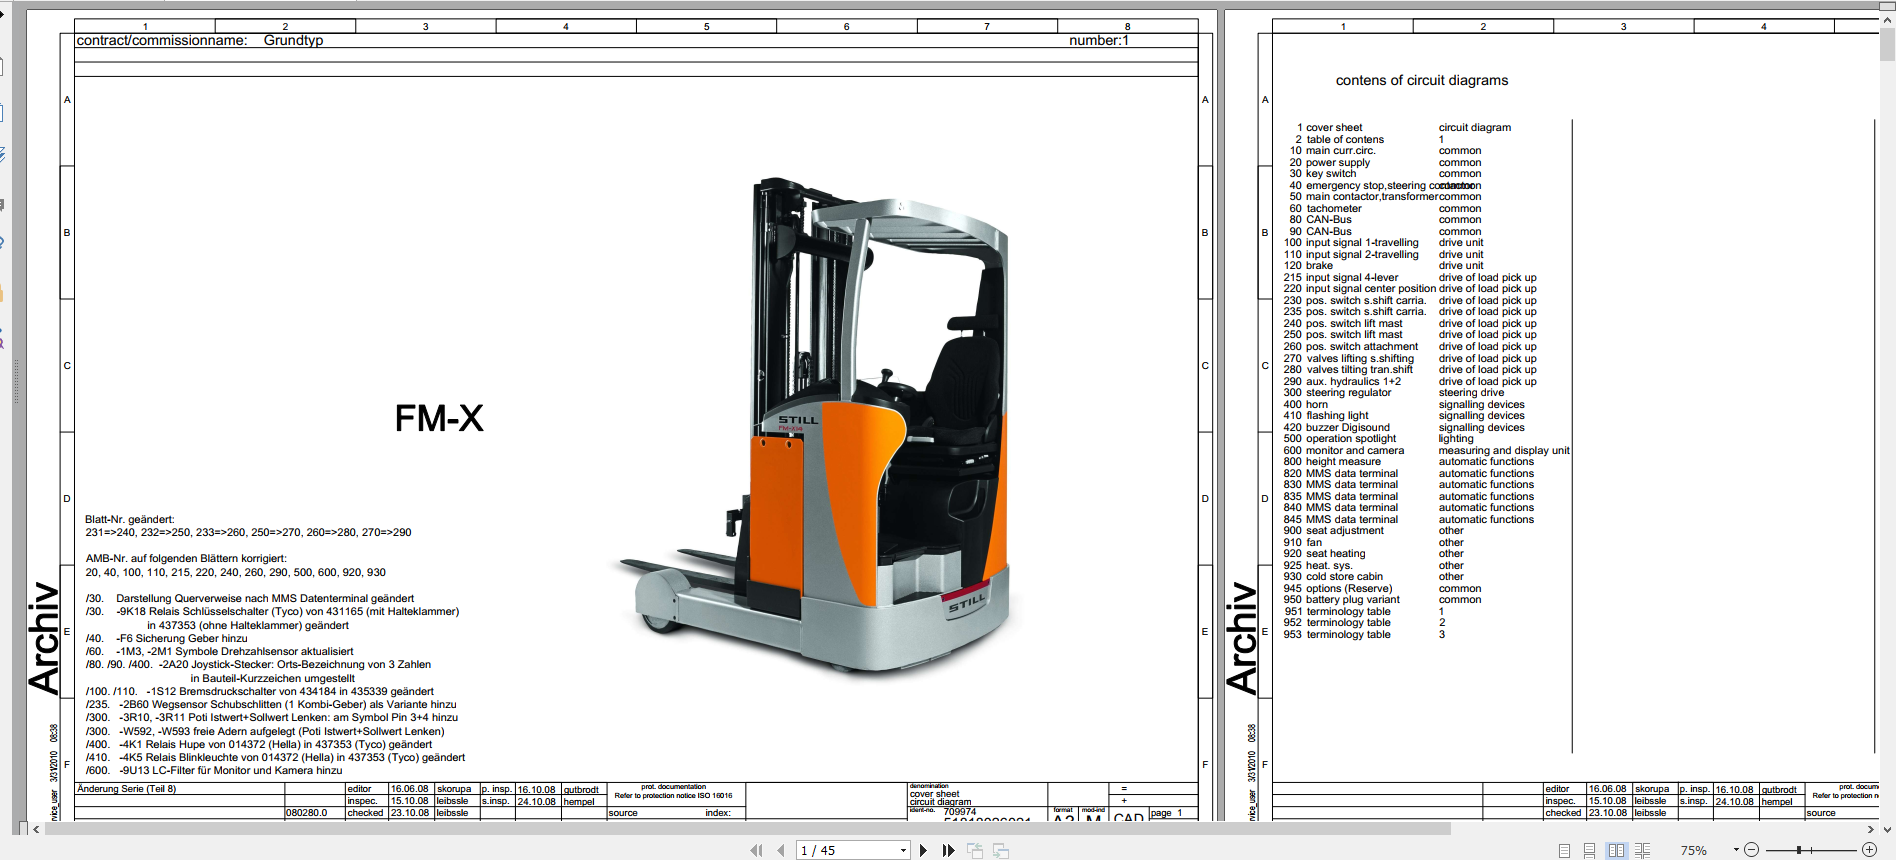Click the next view navigation icon
Viewport: 1896px width, 860px height.
1001,851
